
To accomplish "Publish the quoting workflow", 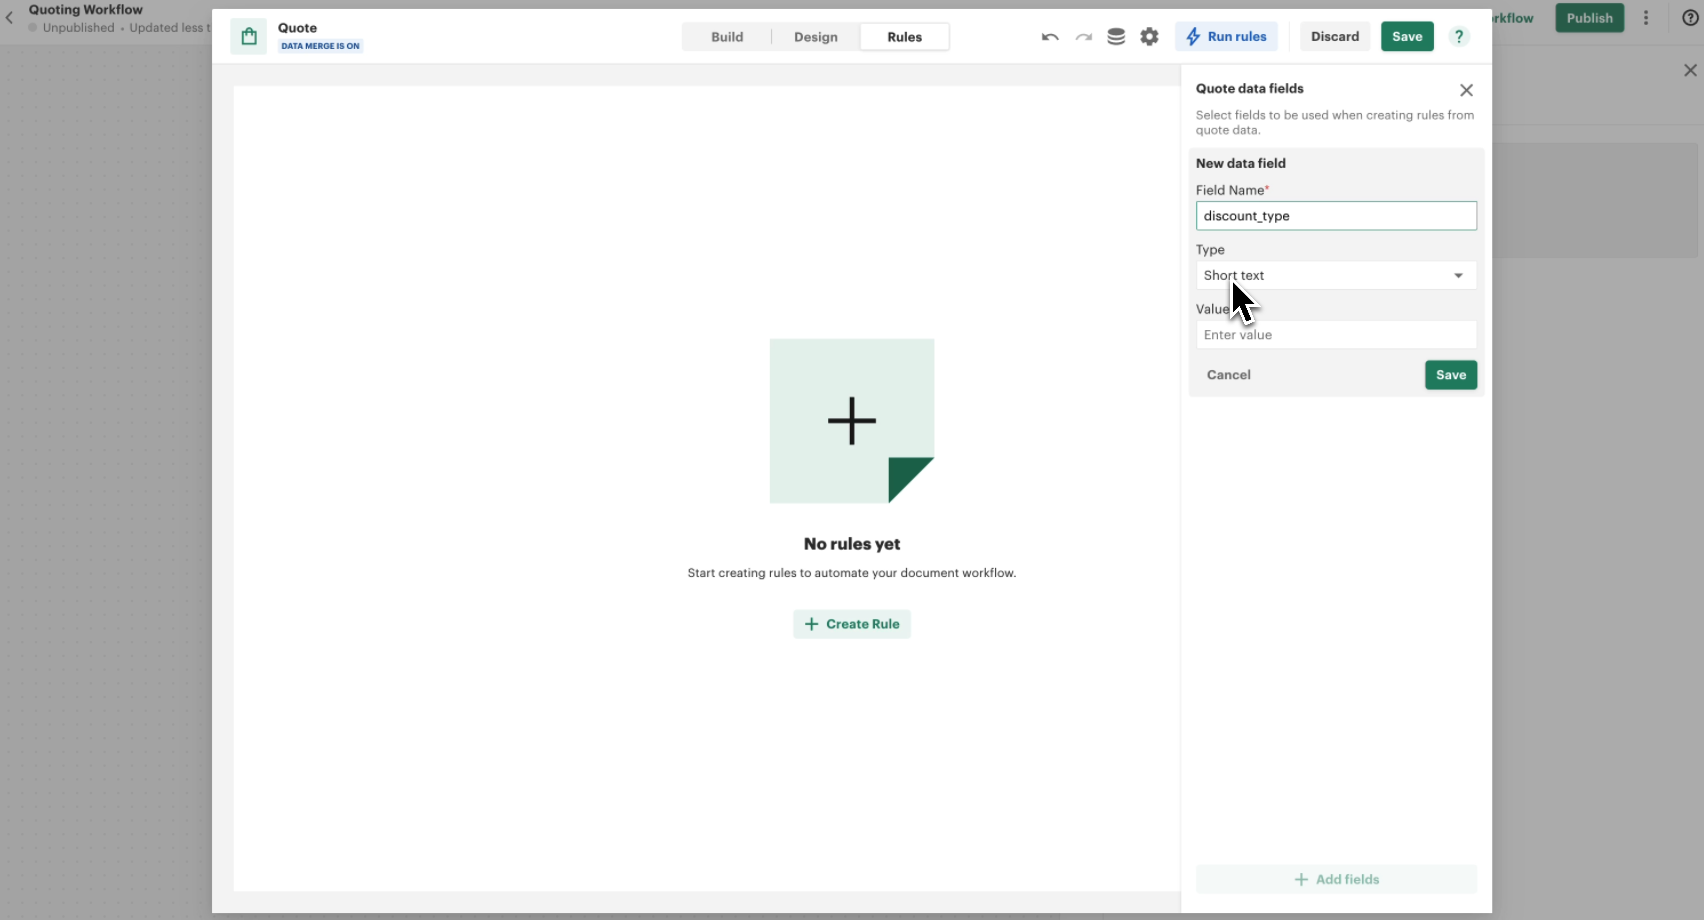I will (x=1588, y=18).
